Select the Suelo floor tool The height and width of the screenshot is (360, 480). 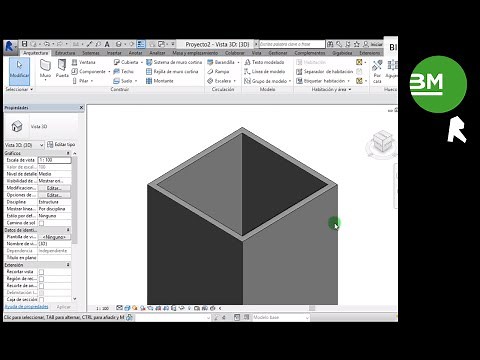click(123, 81)
